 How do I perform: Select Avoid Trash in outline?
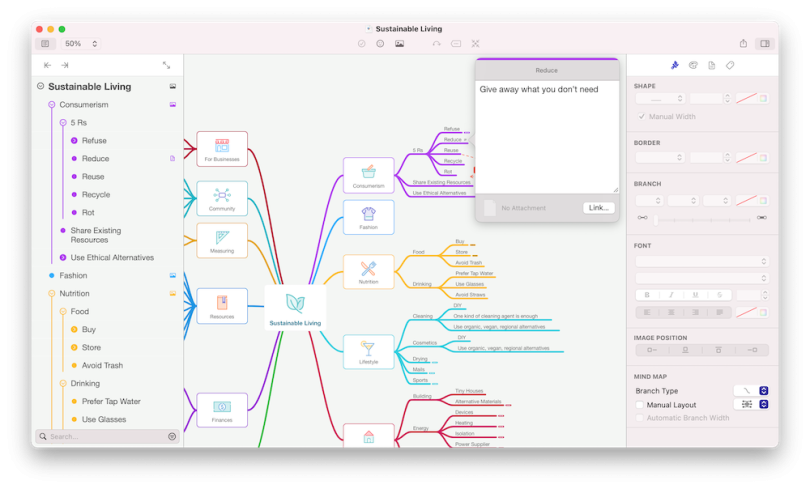(102, 365)
